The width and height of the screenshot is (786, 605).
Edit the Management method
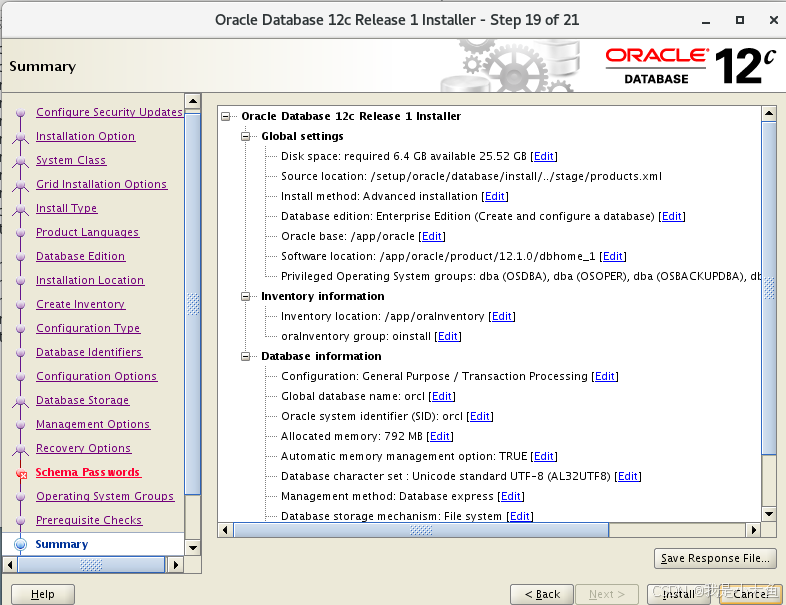pos(511,497)
